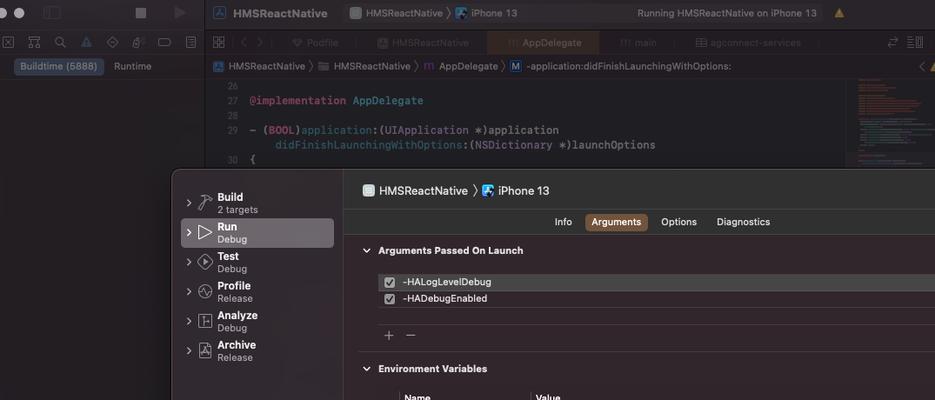Click the Run action triangle icon
This screenshot has height=400, width=935.
click(x=205, y=232)
